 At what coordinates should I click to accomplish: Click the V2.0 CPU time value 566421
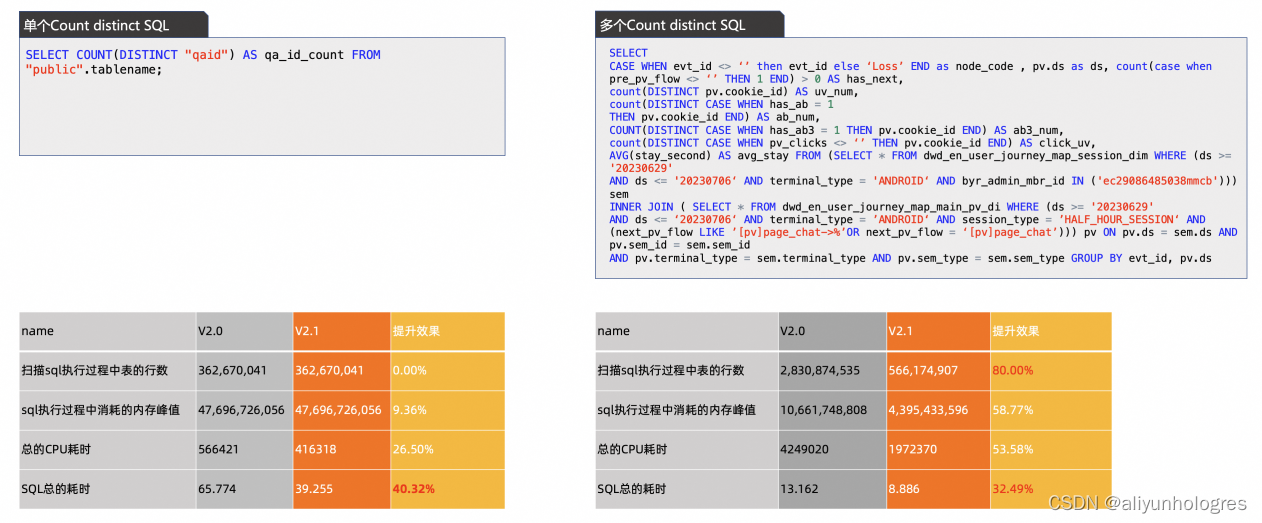tap(243, 450)
